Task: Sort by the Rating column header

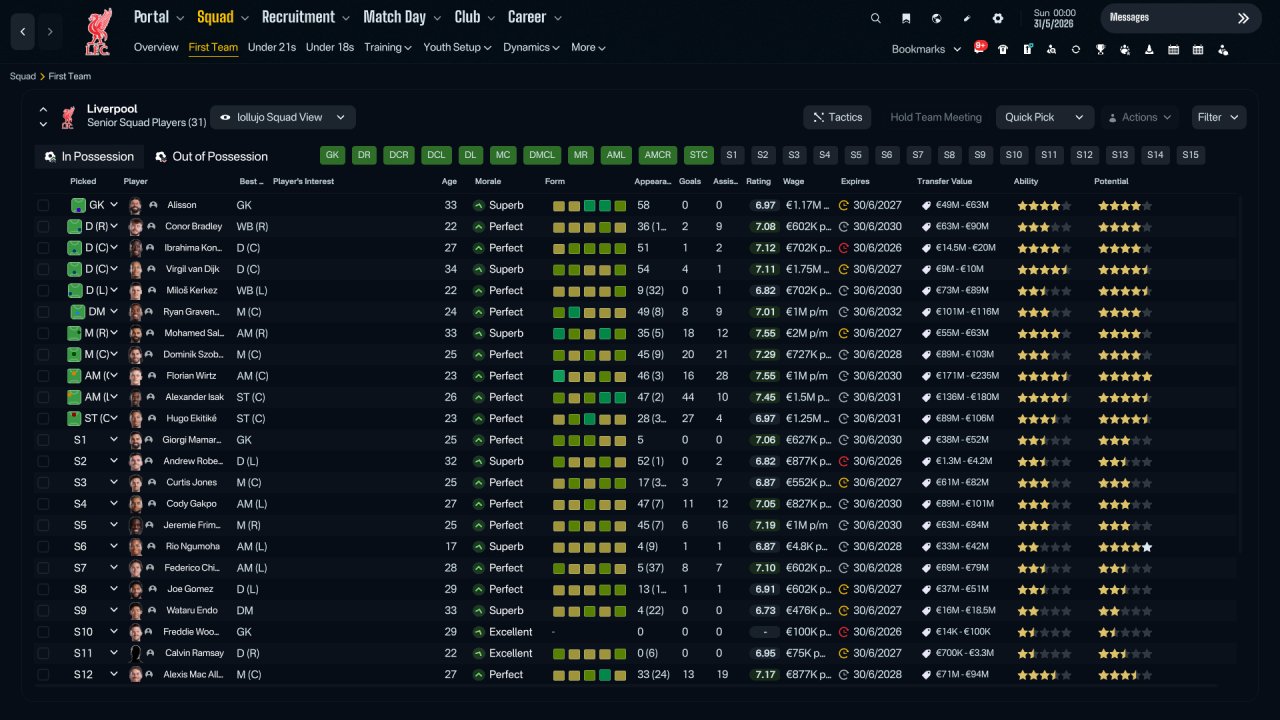Action: (758, 181)
